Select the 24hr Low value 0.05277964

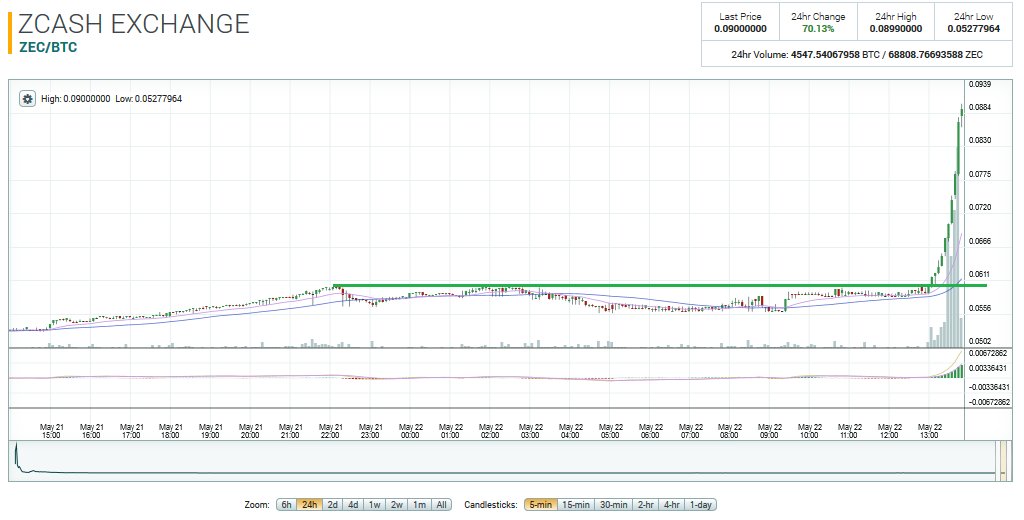click(x=974, y=29)
